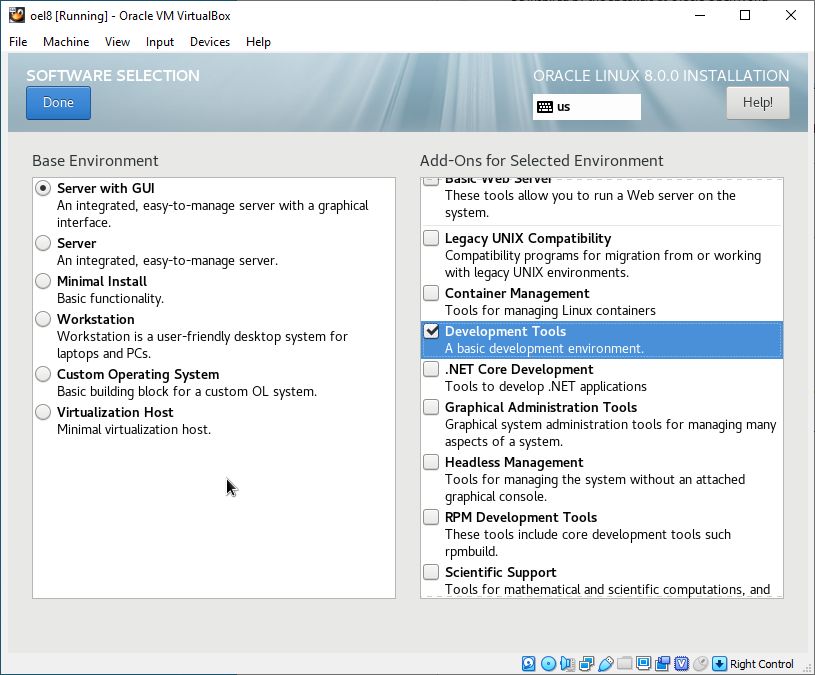Click the blue Done button
This screenshot has height=675, width=815.
point(58,103)
